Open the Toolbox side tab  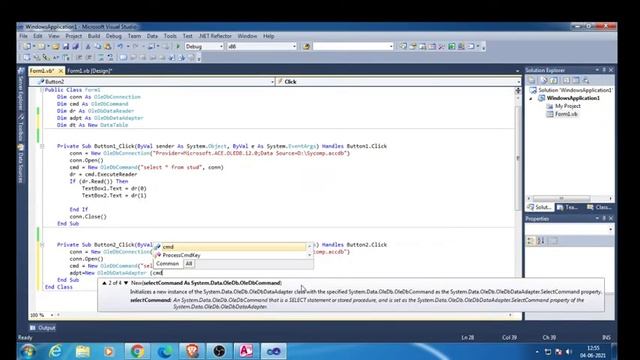[20, 127]
